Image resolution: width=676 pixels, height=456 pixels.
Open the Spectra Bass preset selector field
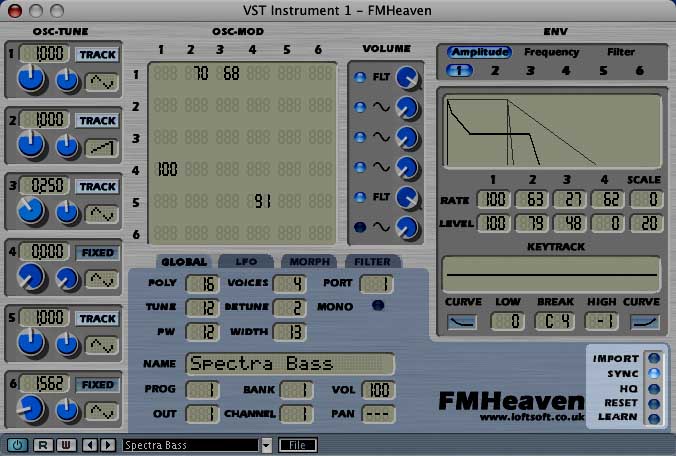click(x=191, y=445)
